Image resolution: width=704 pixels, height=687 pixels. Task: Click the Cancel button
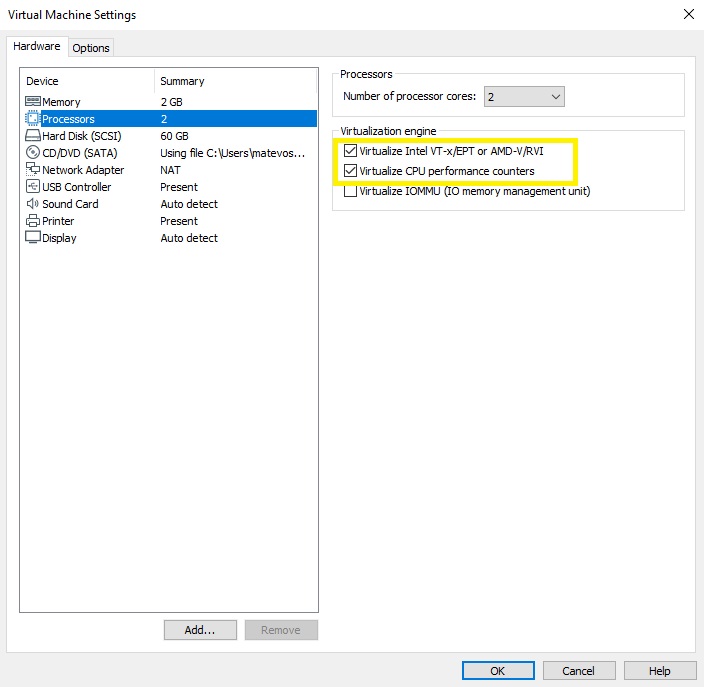tap(578, 671)
